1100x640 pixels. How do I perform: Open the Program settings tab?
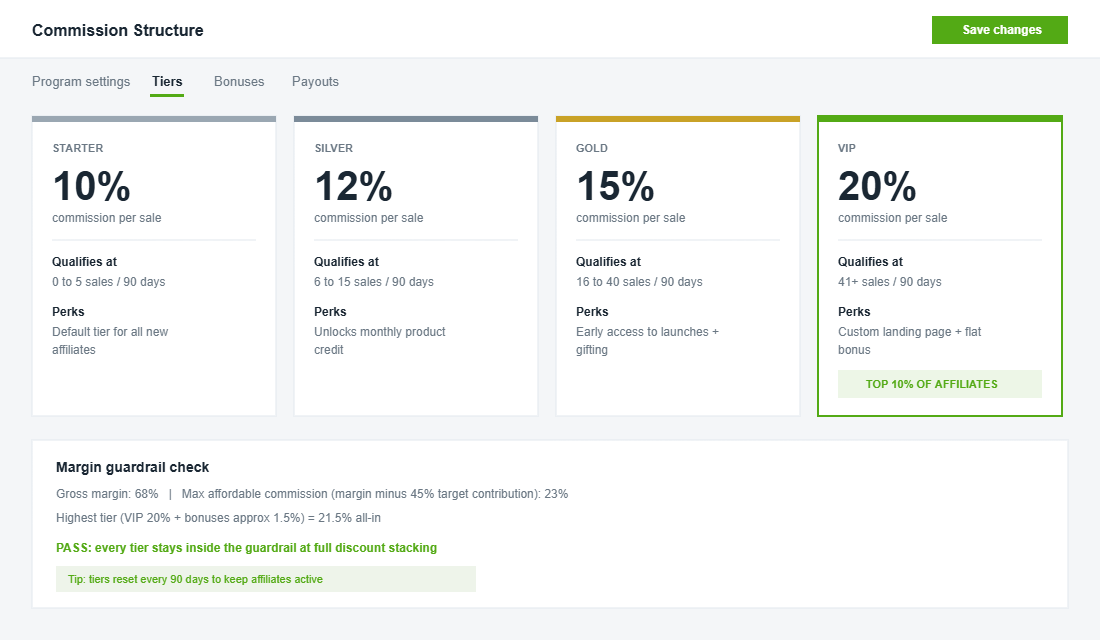click(x=81, y=81)
